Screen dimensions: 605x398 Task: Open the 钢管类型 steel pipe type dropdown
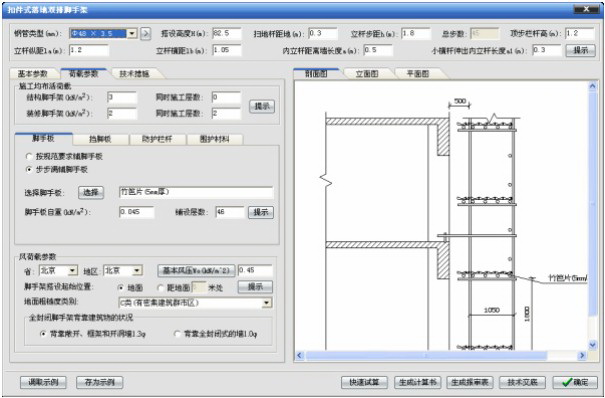tap(132, 34)
